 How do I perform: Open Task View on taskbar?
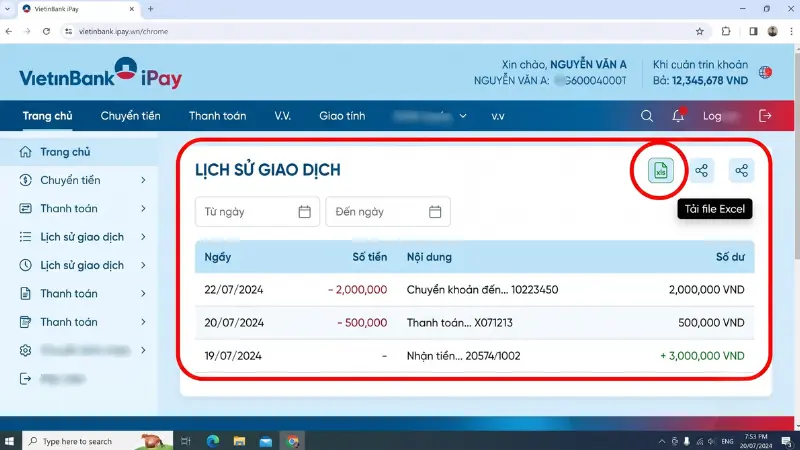pyautogui.click(x=186, y=441)
